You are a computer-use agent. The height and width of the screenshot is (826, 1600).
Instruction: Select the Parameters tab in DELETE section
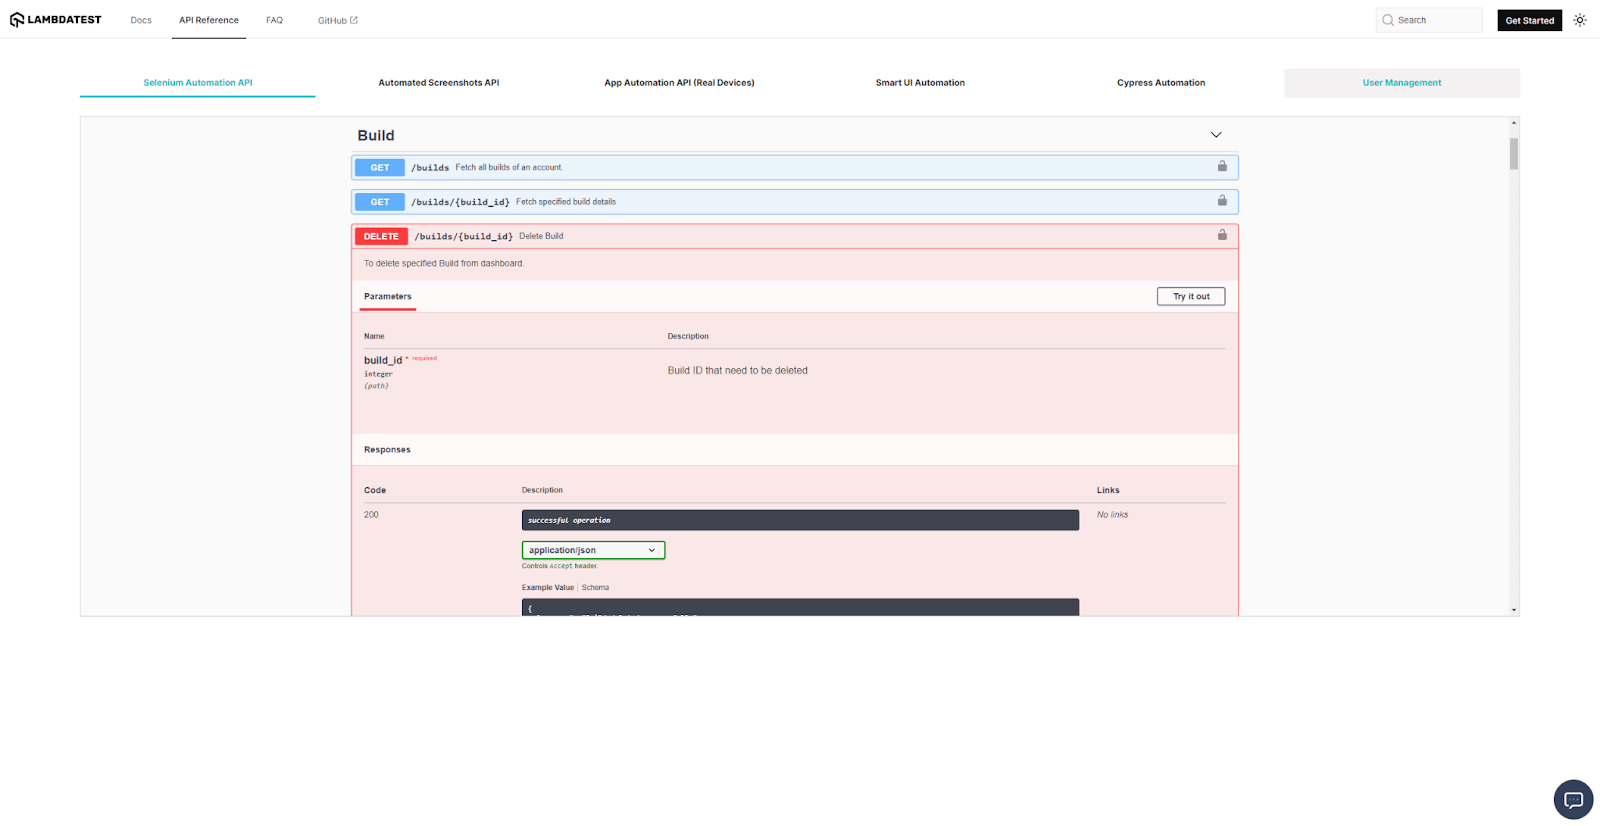tap(388, 297)
